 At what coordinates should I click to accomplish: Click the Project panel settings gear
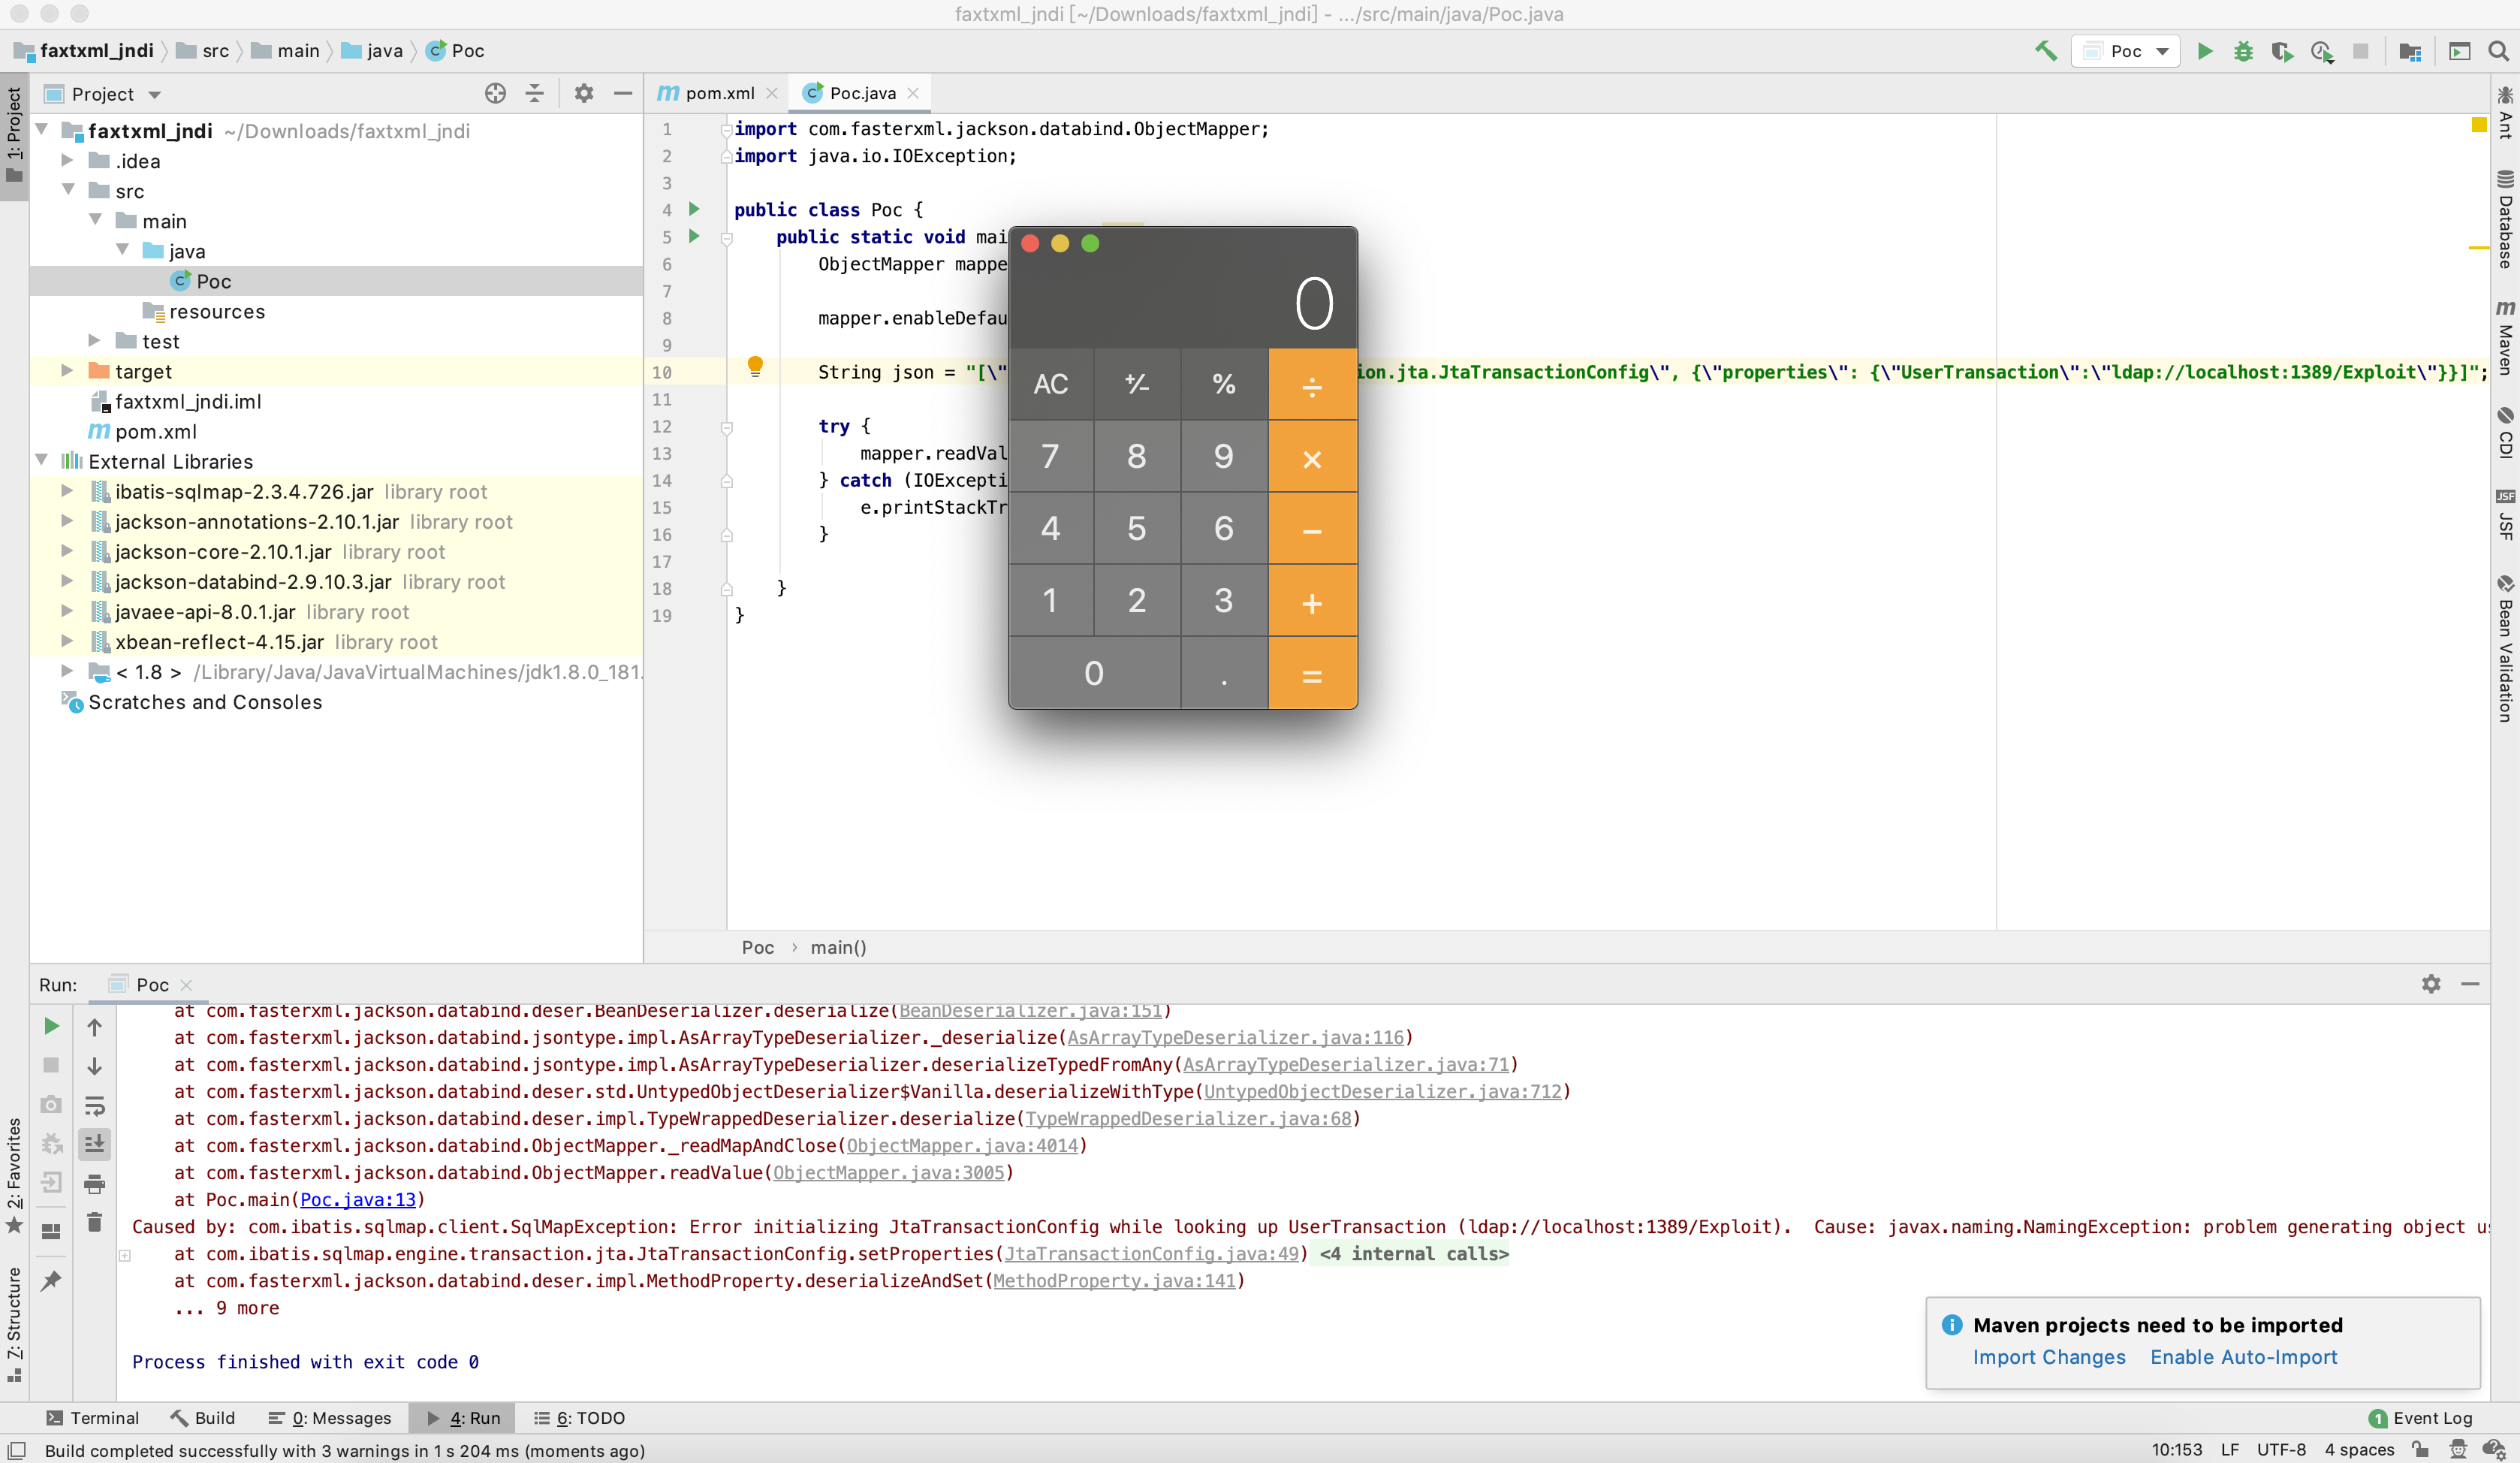point(584,93)
